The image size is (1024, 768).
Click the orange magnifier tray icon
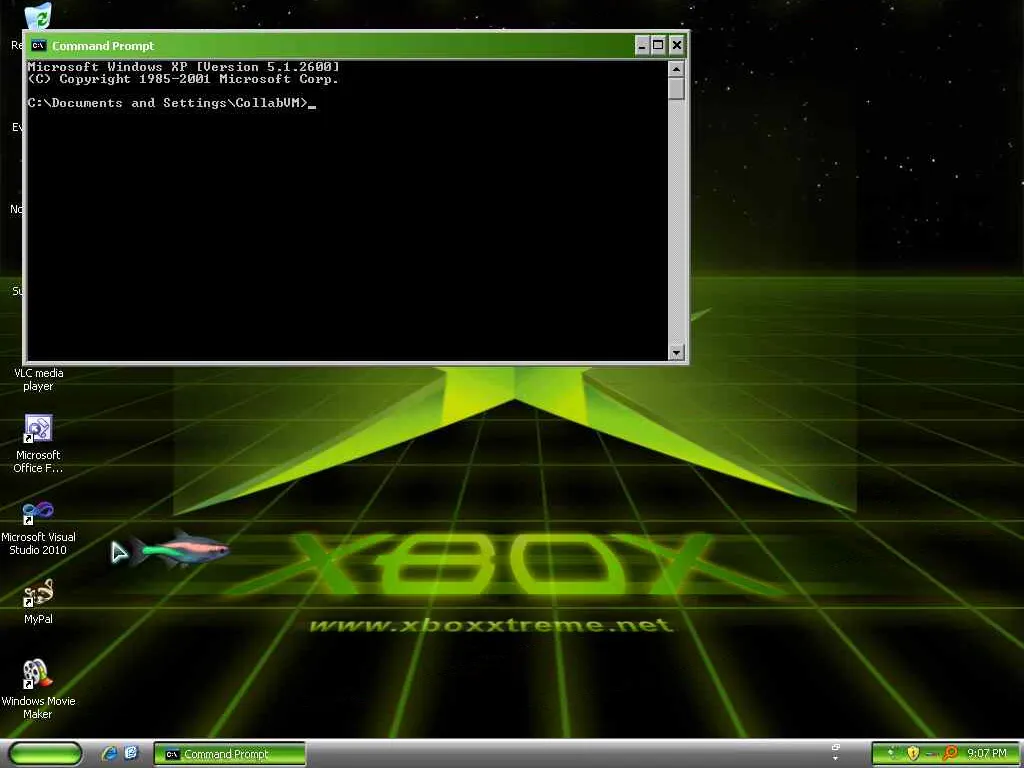(x=950, y=754)
